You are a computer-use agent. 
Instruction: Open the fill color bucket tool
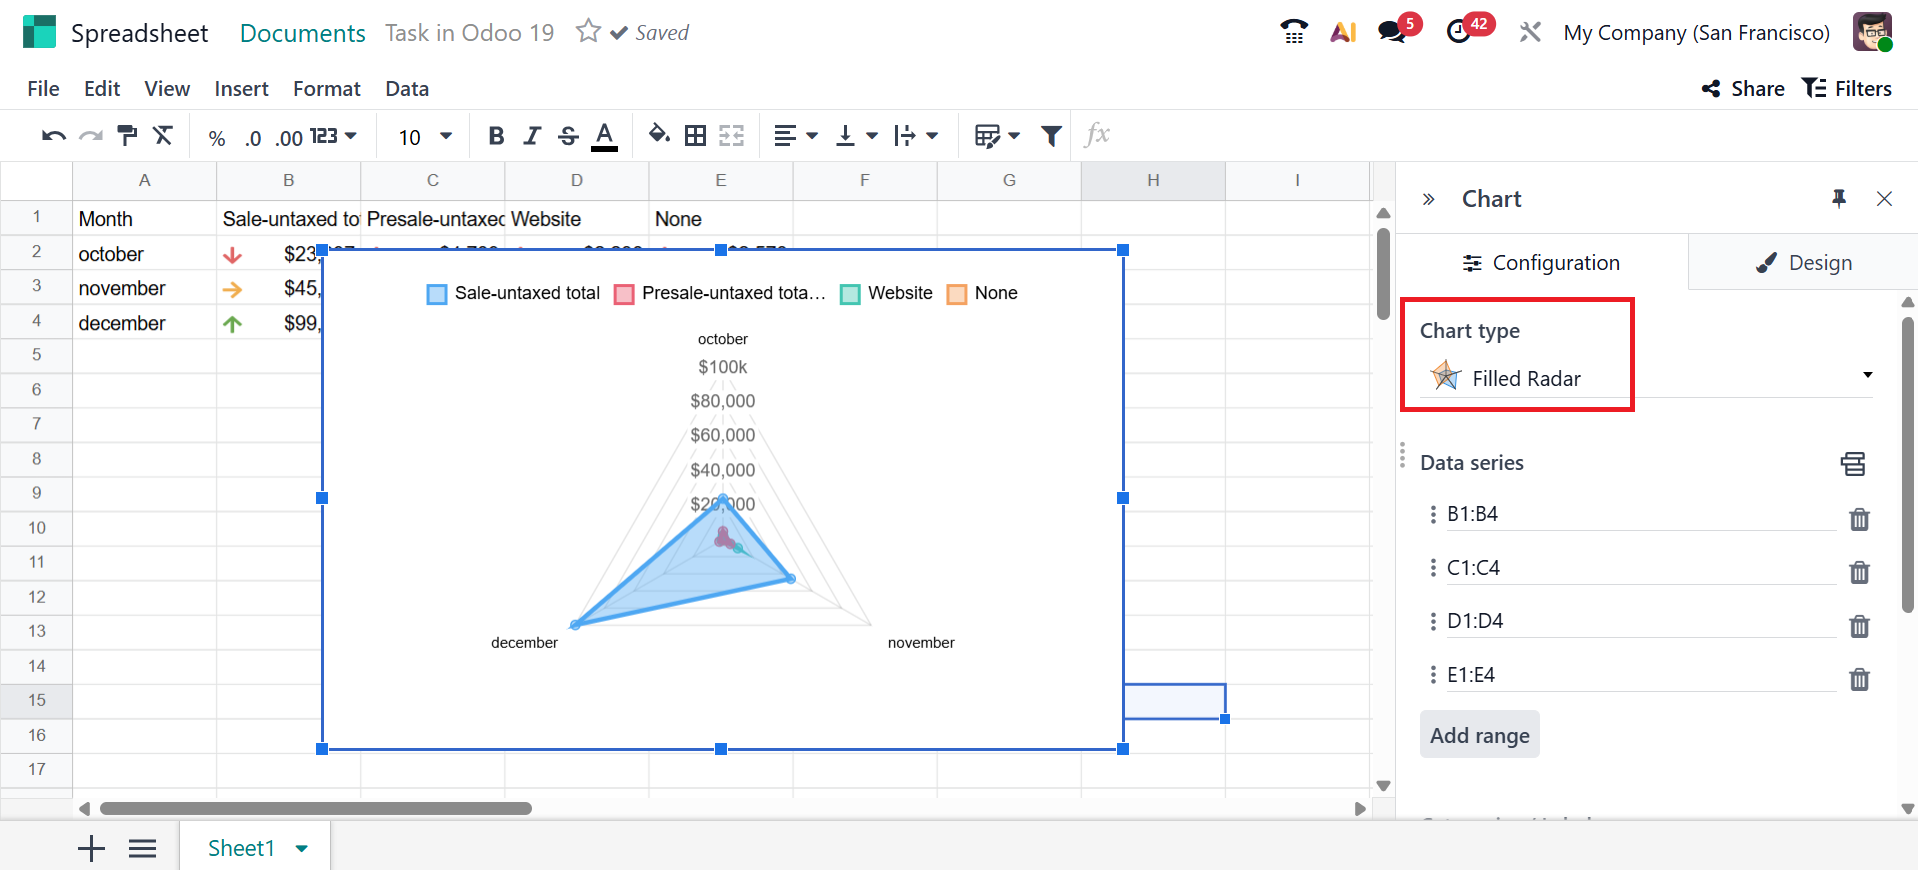click(x=659, y=135)
